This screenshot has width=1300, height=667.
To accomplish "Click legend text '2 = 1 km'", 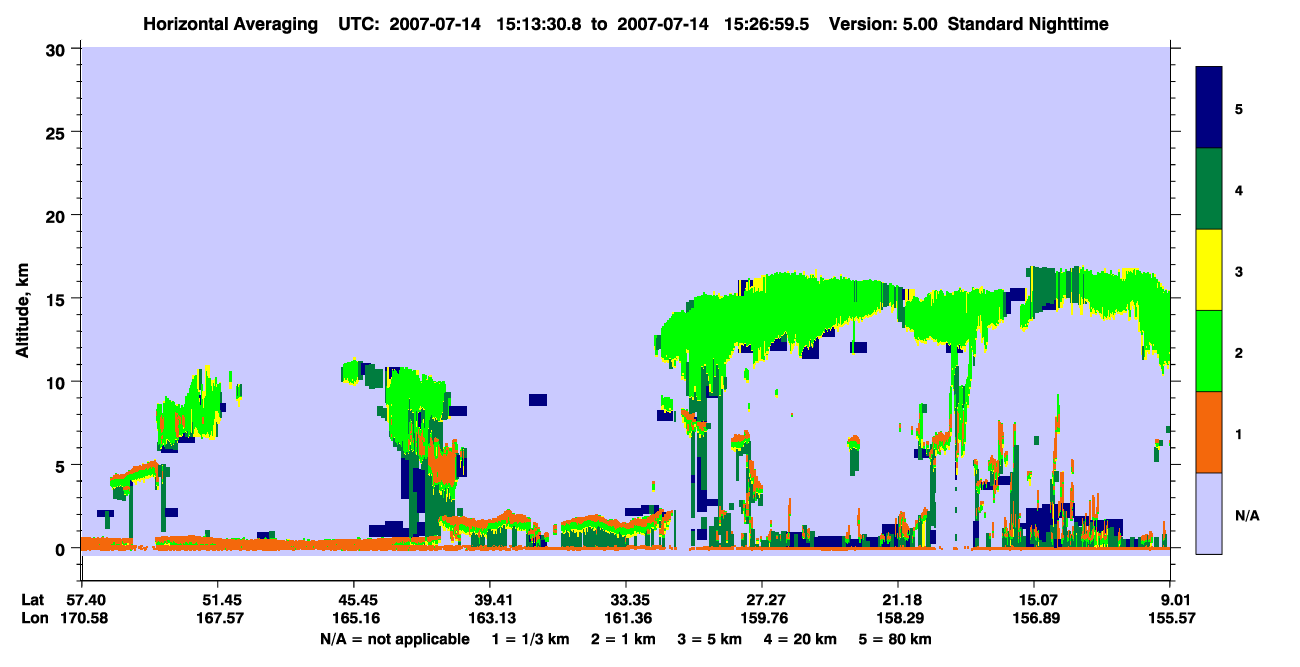I will 623,639.
